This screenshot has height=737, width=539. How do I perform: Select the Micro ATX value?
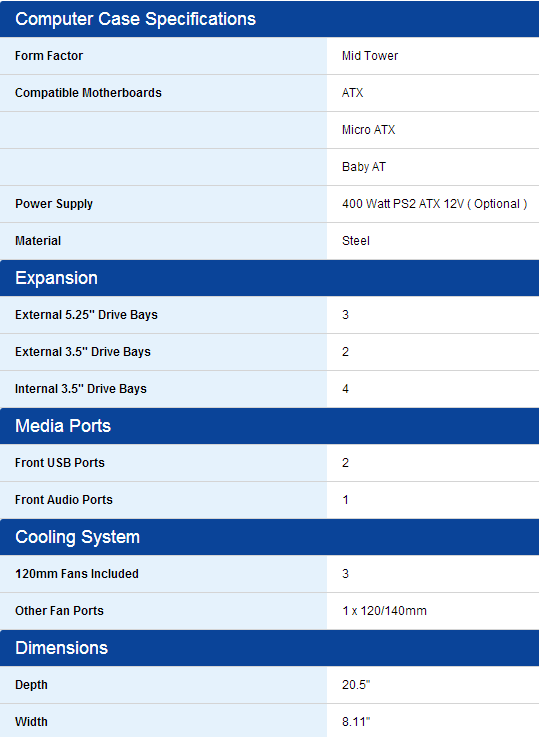(368, 130)
